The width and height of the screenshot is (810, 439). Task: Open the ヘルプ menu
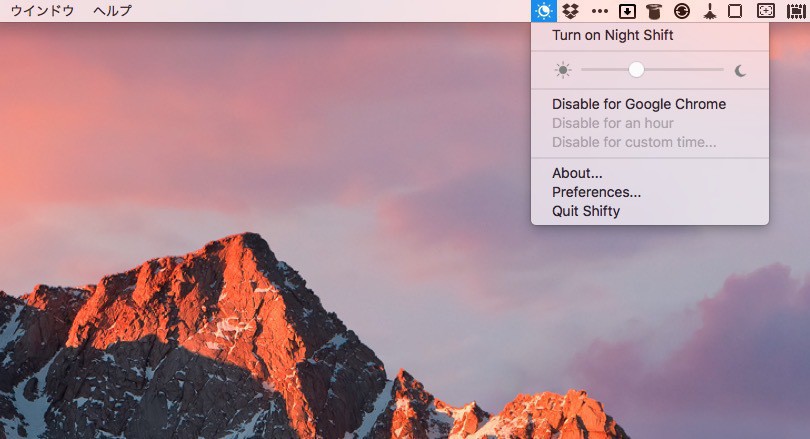click(x=112, y=11)
